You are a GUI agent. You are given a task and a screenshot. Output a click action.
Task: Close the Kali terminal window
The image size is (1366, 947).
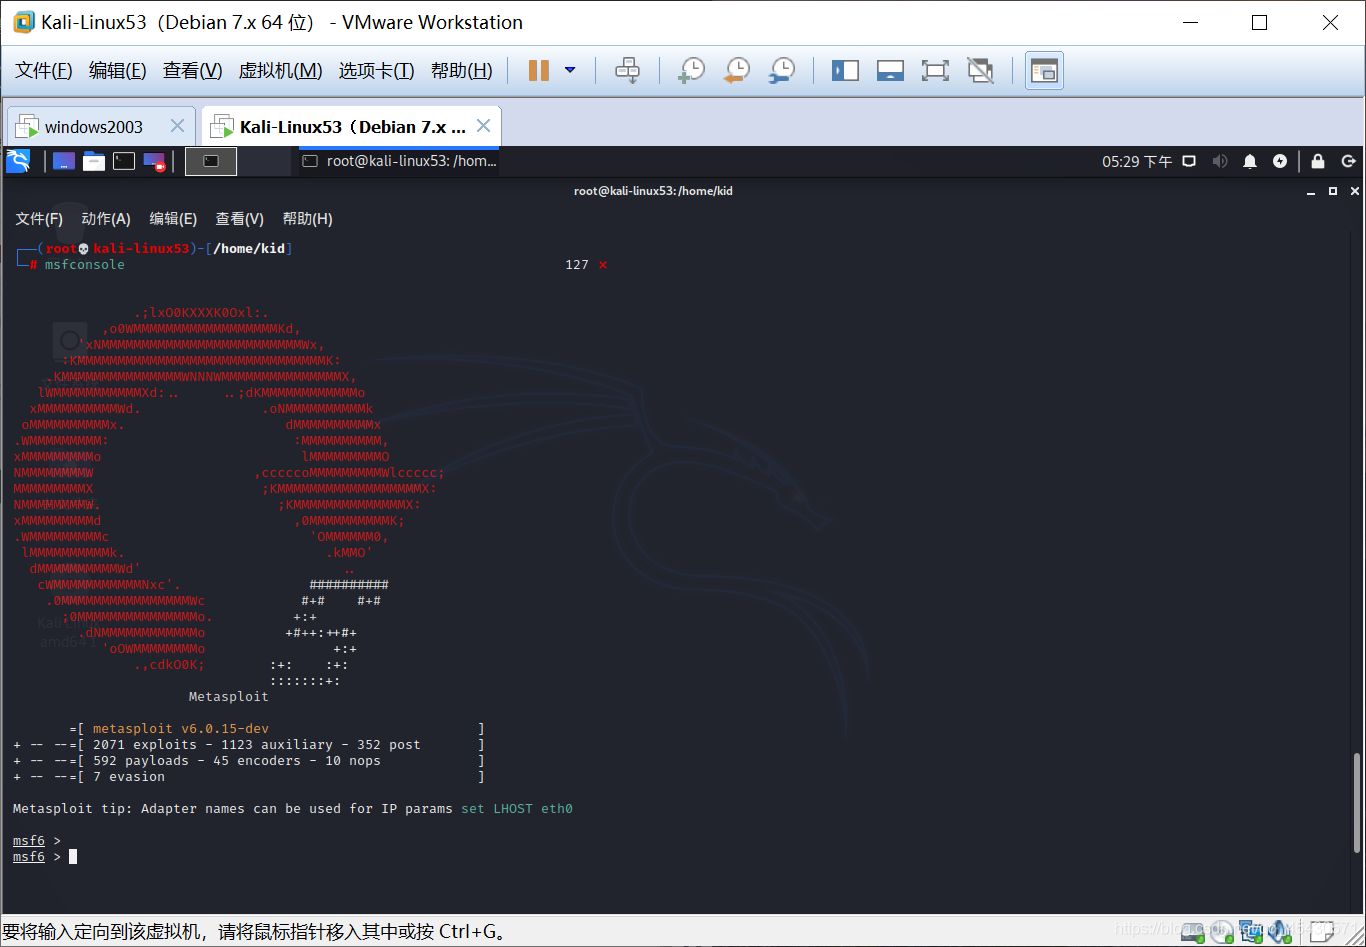1355,191
